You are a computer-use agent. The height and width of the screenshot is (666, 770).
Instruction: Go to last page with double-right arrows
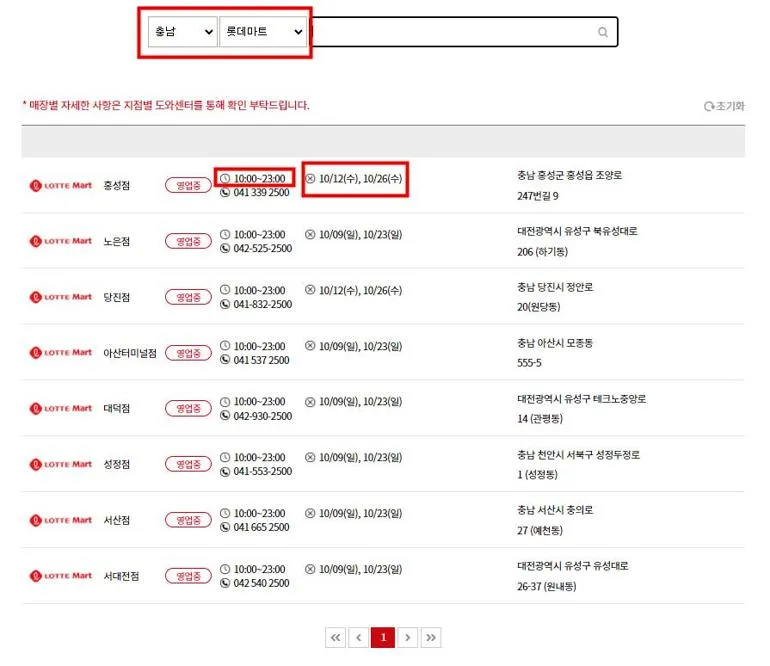(431, 638)
